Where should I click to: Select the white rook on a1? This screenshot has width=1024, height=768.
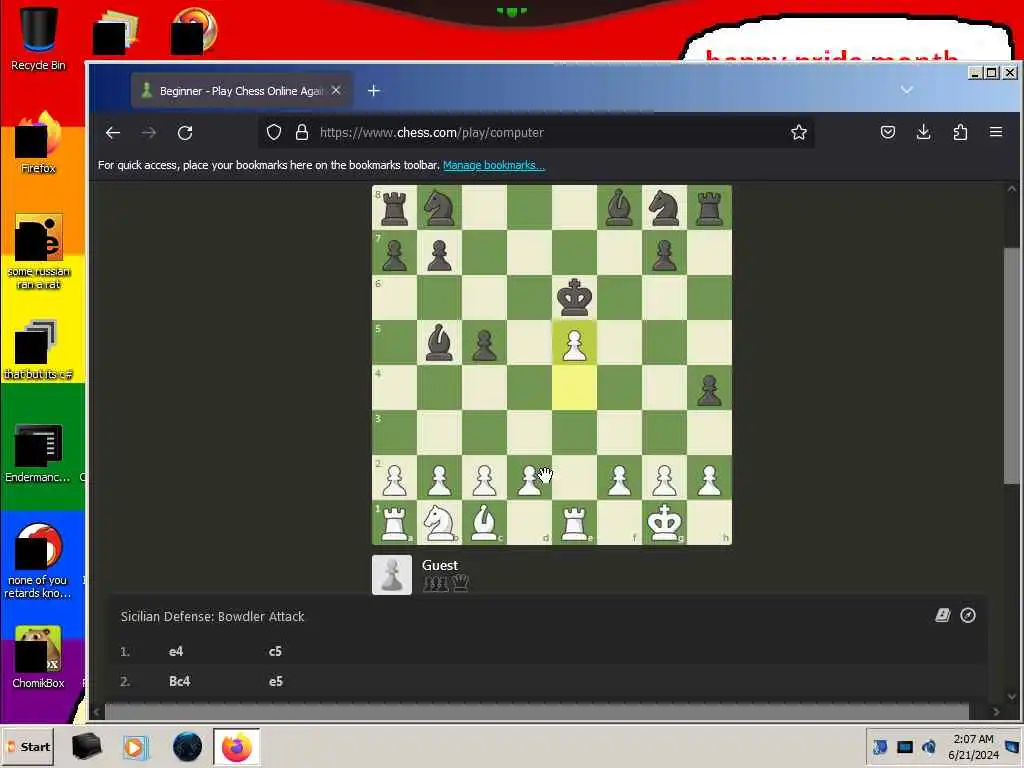(394, 522)
